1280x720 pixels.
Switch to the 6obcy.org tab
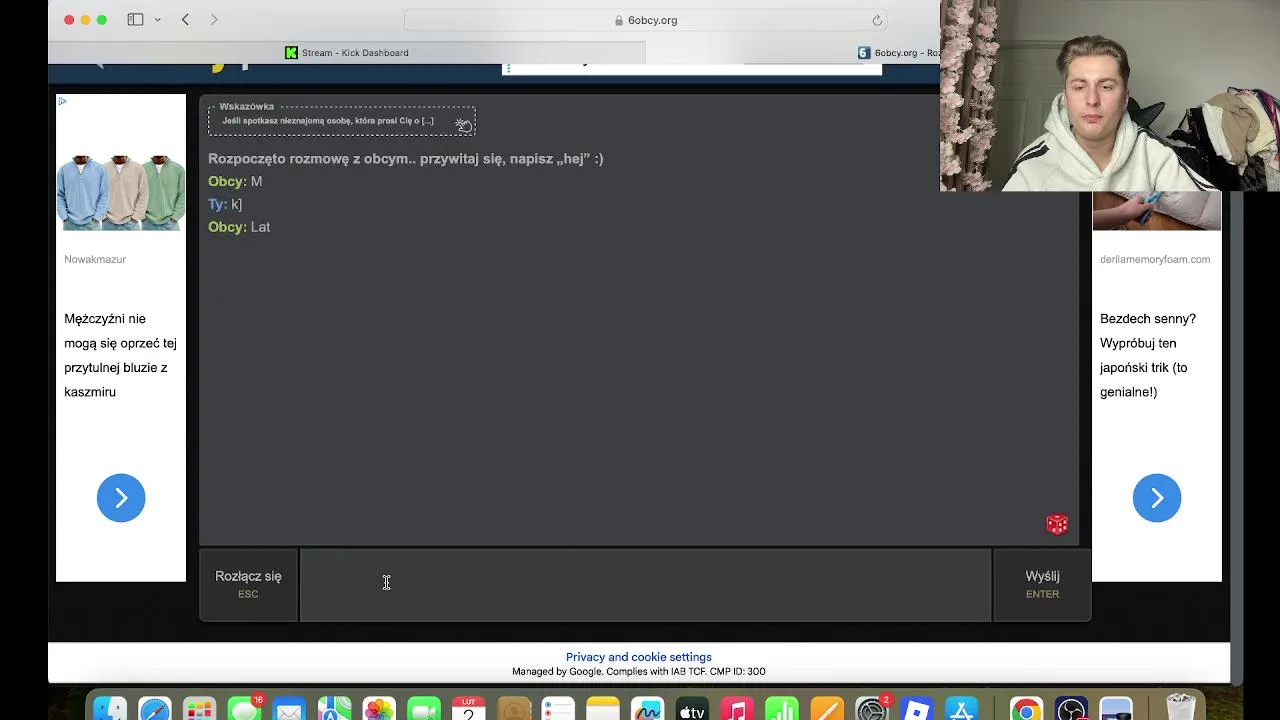pos(899,53)
